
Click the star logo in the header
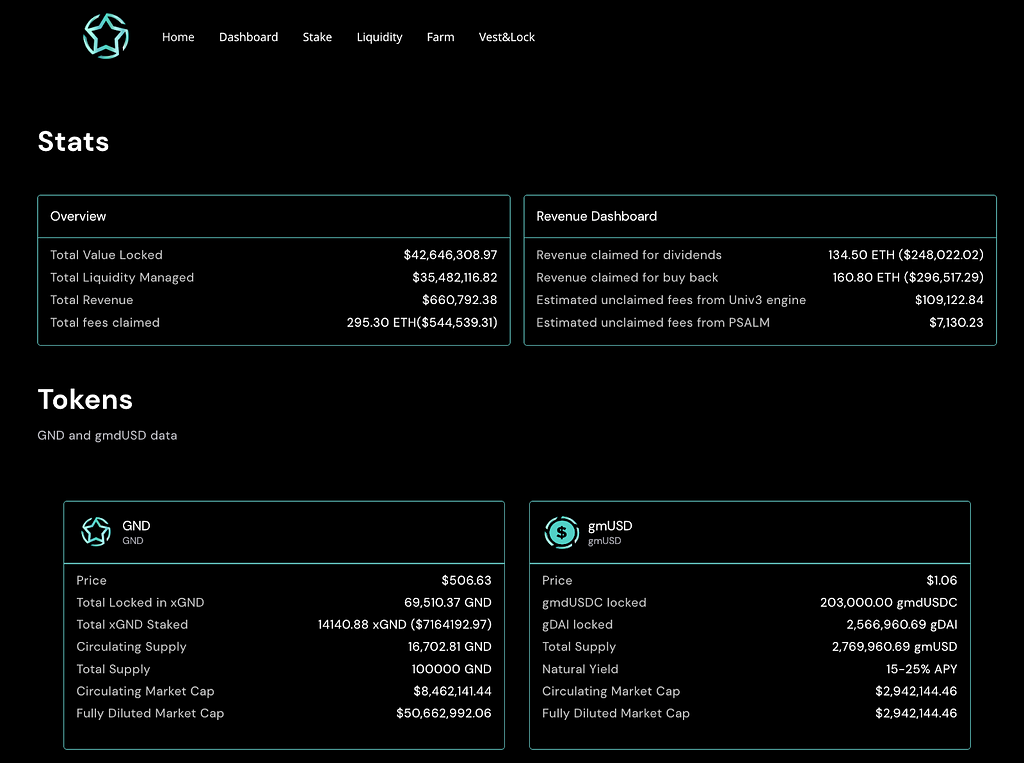tap(106, 37)
